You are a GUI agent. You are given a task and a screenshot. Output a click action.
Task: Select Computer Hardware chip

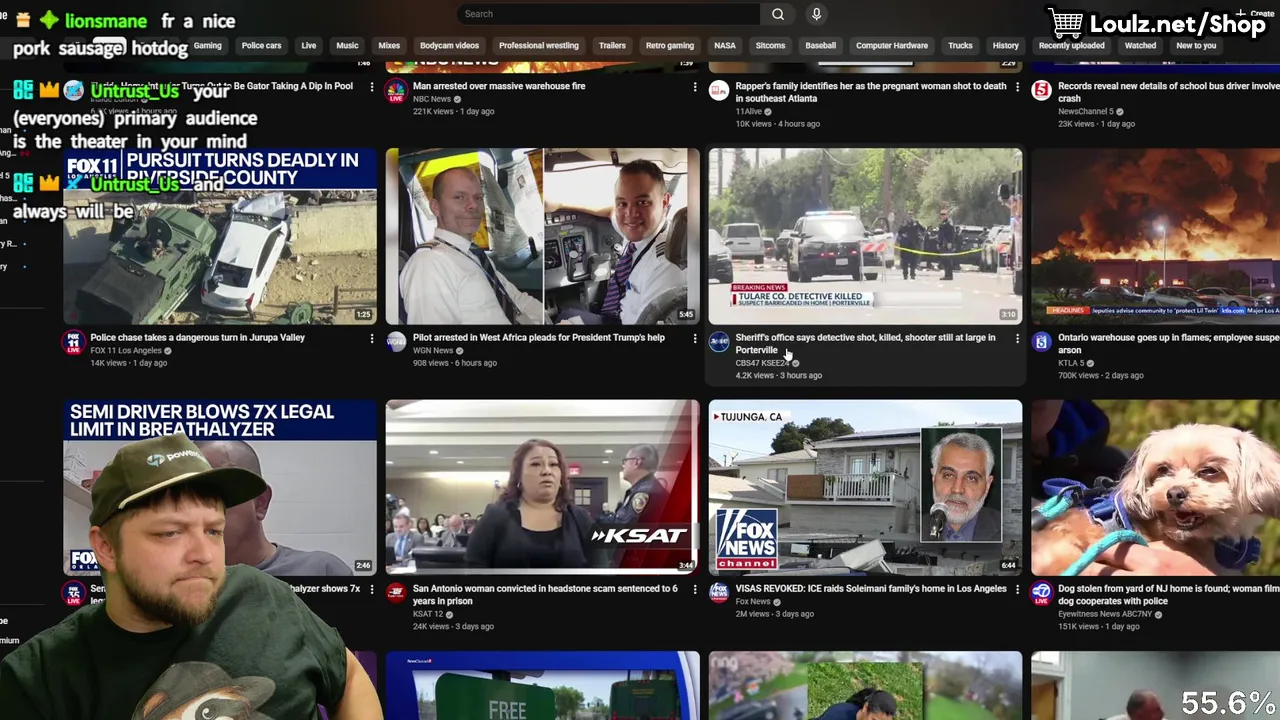[x=891, y=45]
